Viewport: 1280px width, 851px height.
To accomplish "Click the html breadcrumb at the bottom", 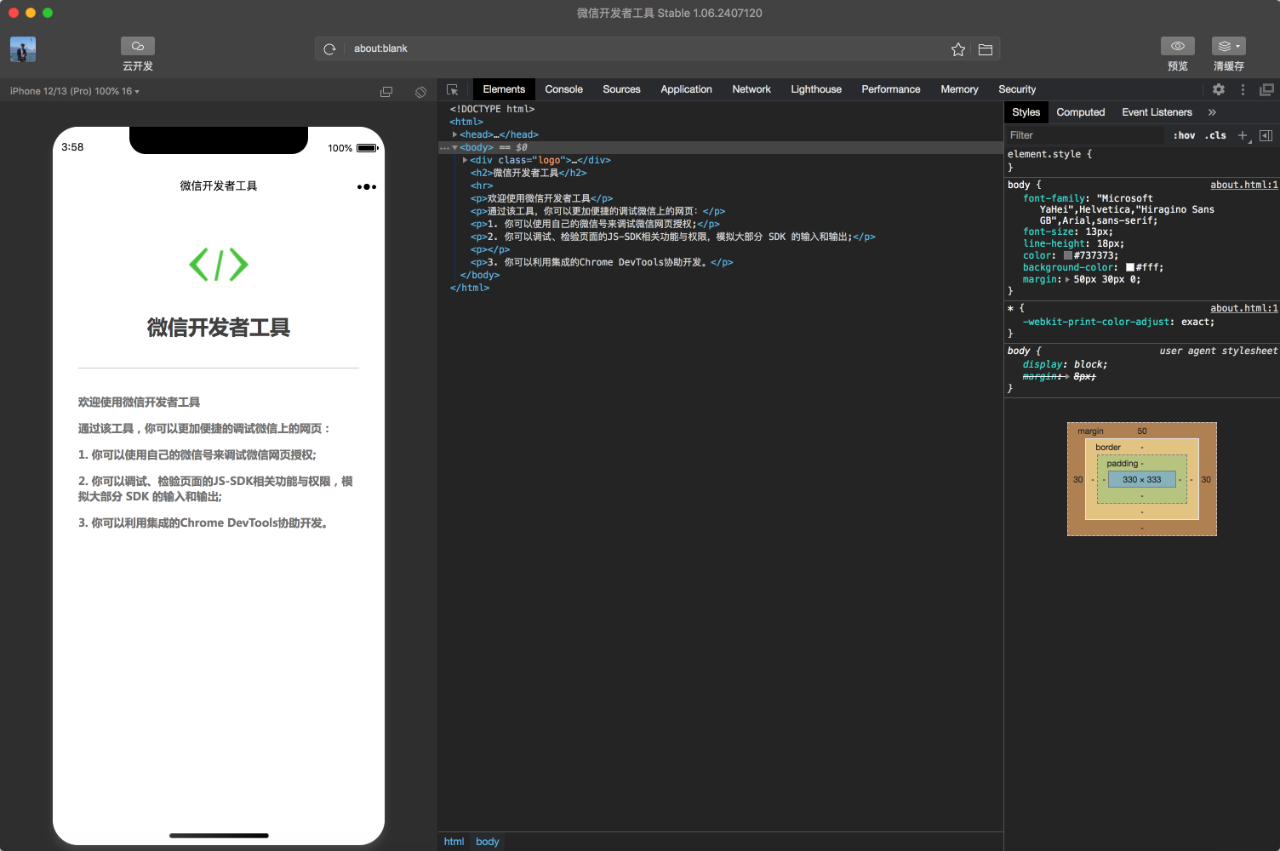I will [x=454, y=842].
